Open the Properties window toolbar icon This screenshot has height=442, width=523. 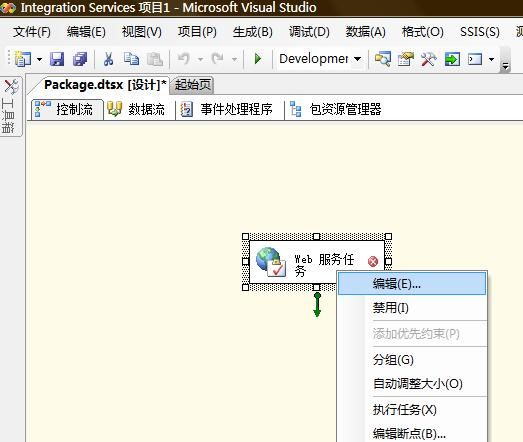click(405, 59)
